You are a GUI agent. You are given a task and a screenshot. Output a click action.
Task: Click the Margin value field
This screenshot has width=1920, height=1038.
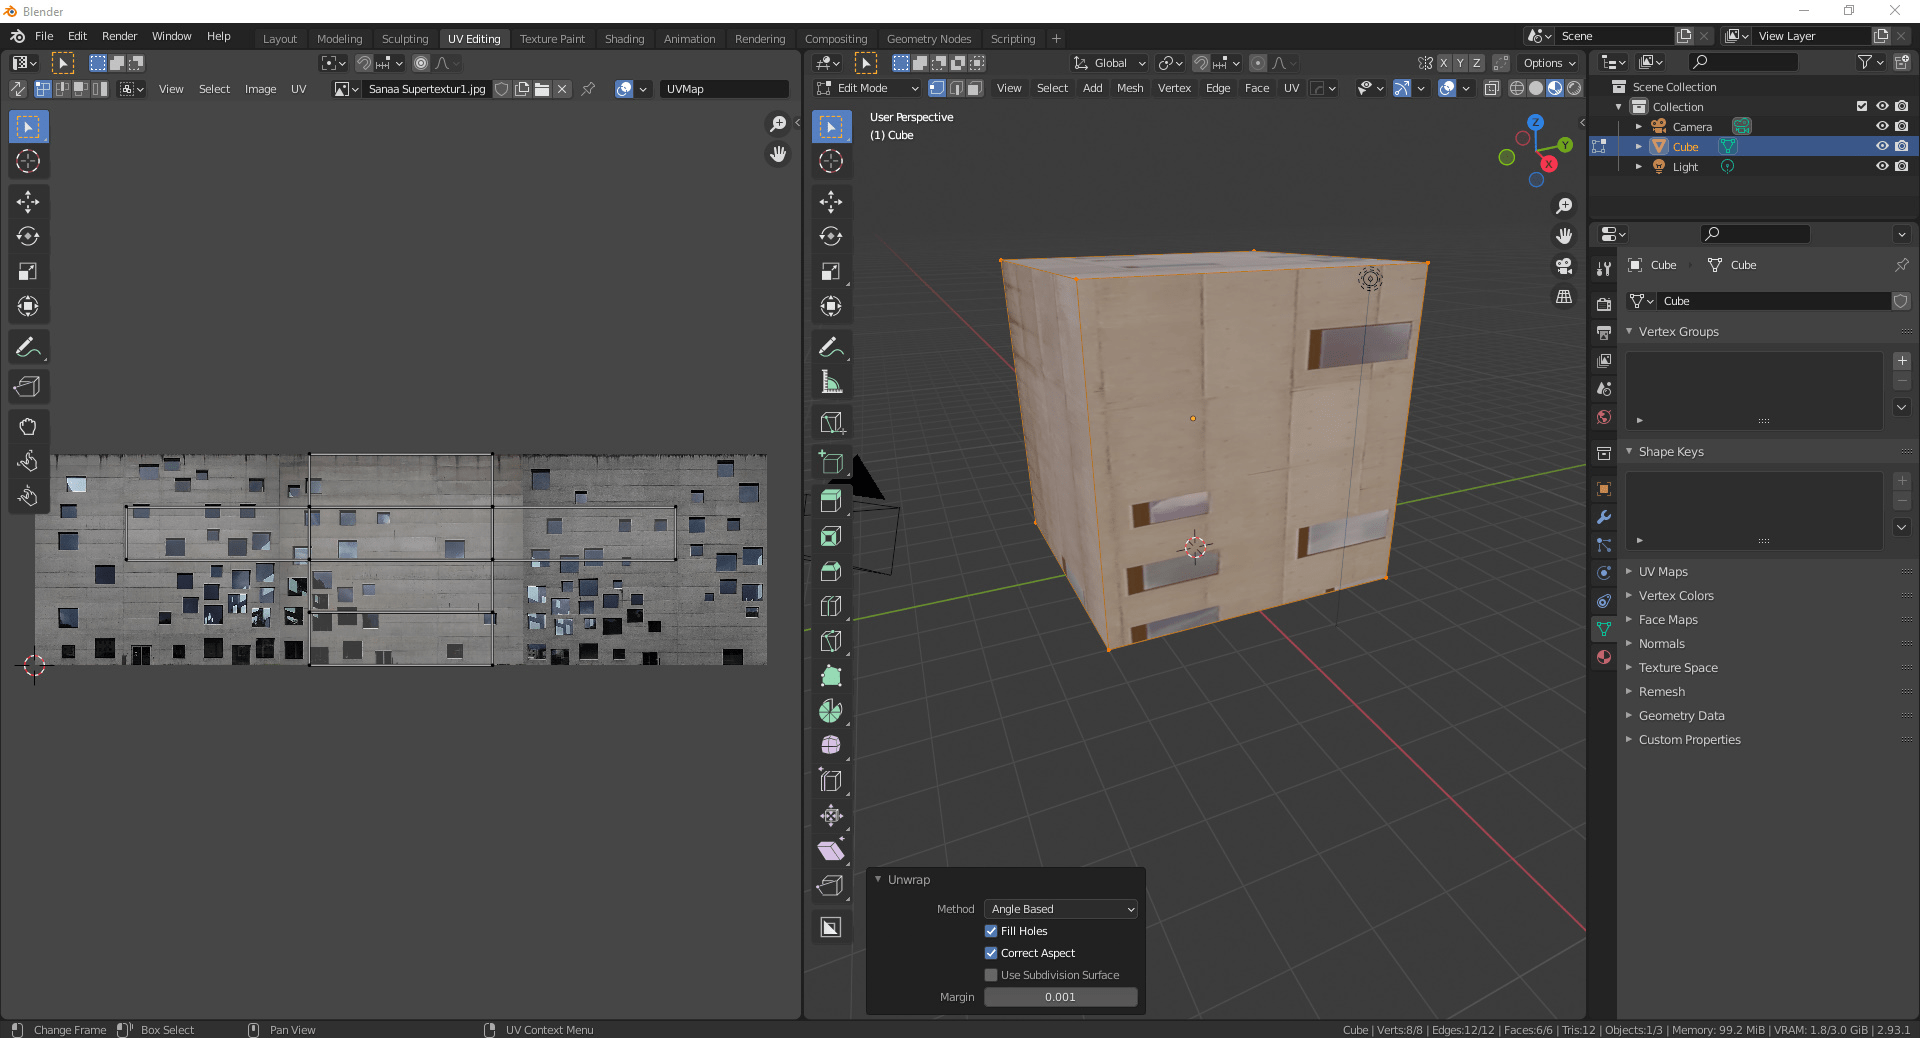pyautogui.click(x=1060, y=997)
